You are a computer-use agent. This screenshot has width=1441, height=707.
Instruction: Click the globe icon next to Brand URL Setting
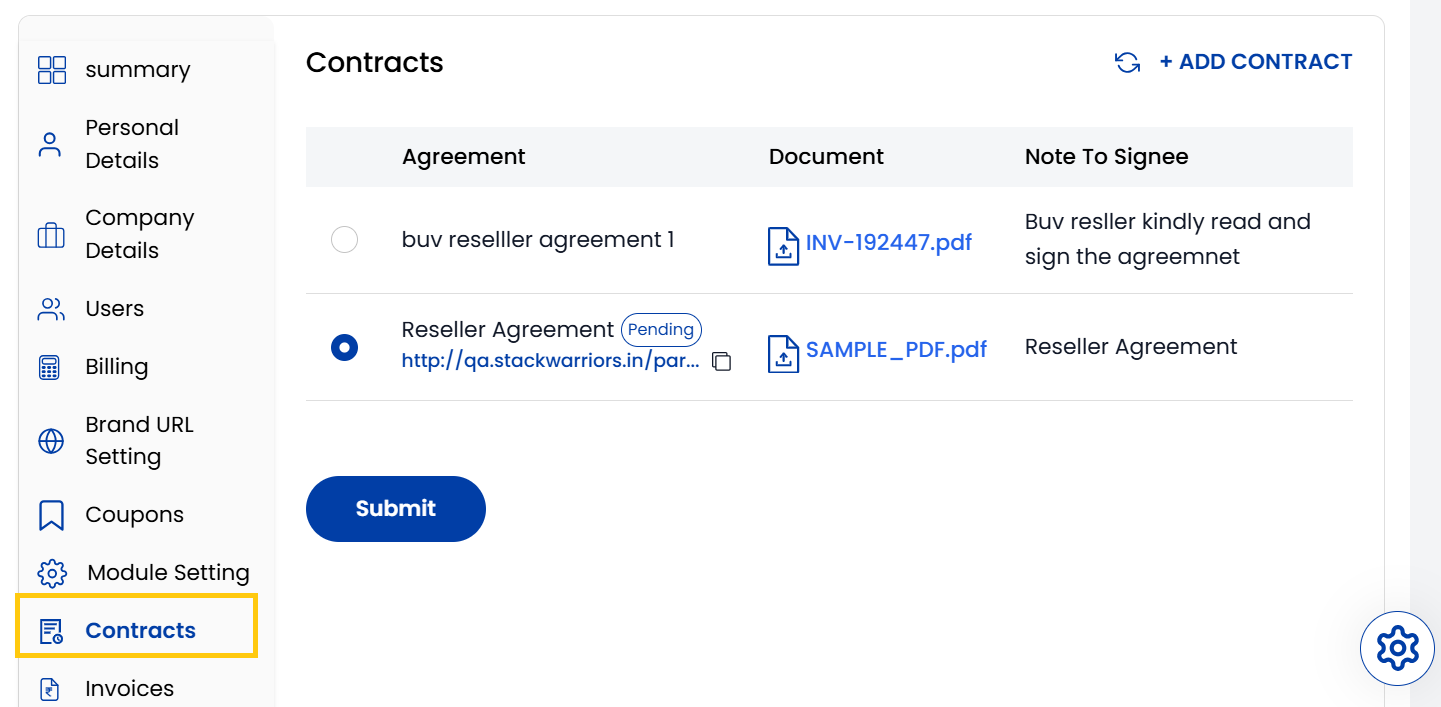51,440
